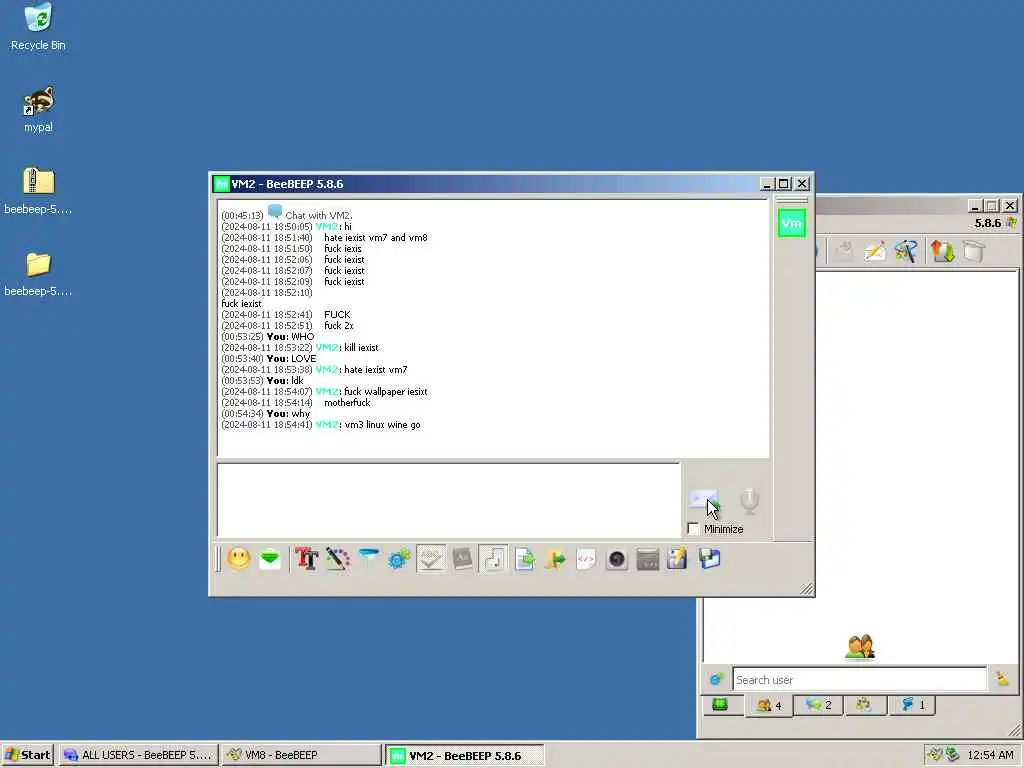The image size is (1024, 768).
Task: Click the grayed-out user icon in main window
Action: (843, 251)
